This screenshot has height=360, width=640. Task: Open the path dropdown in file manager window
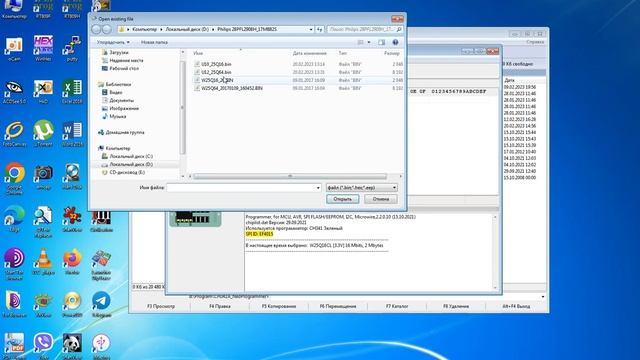point(543,297)
